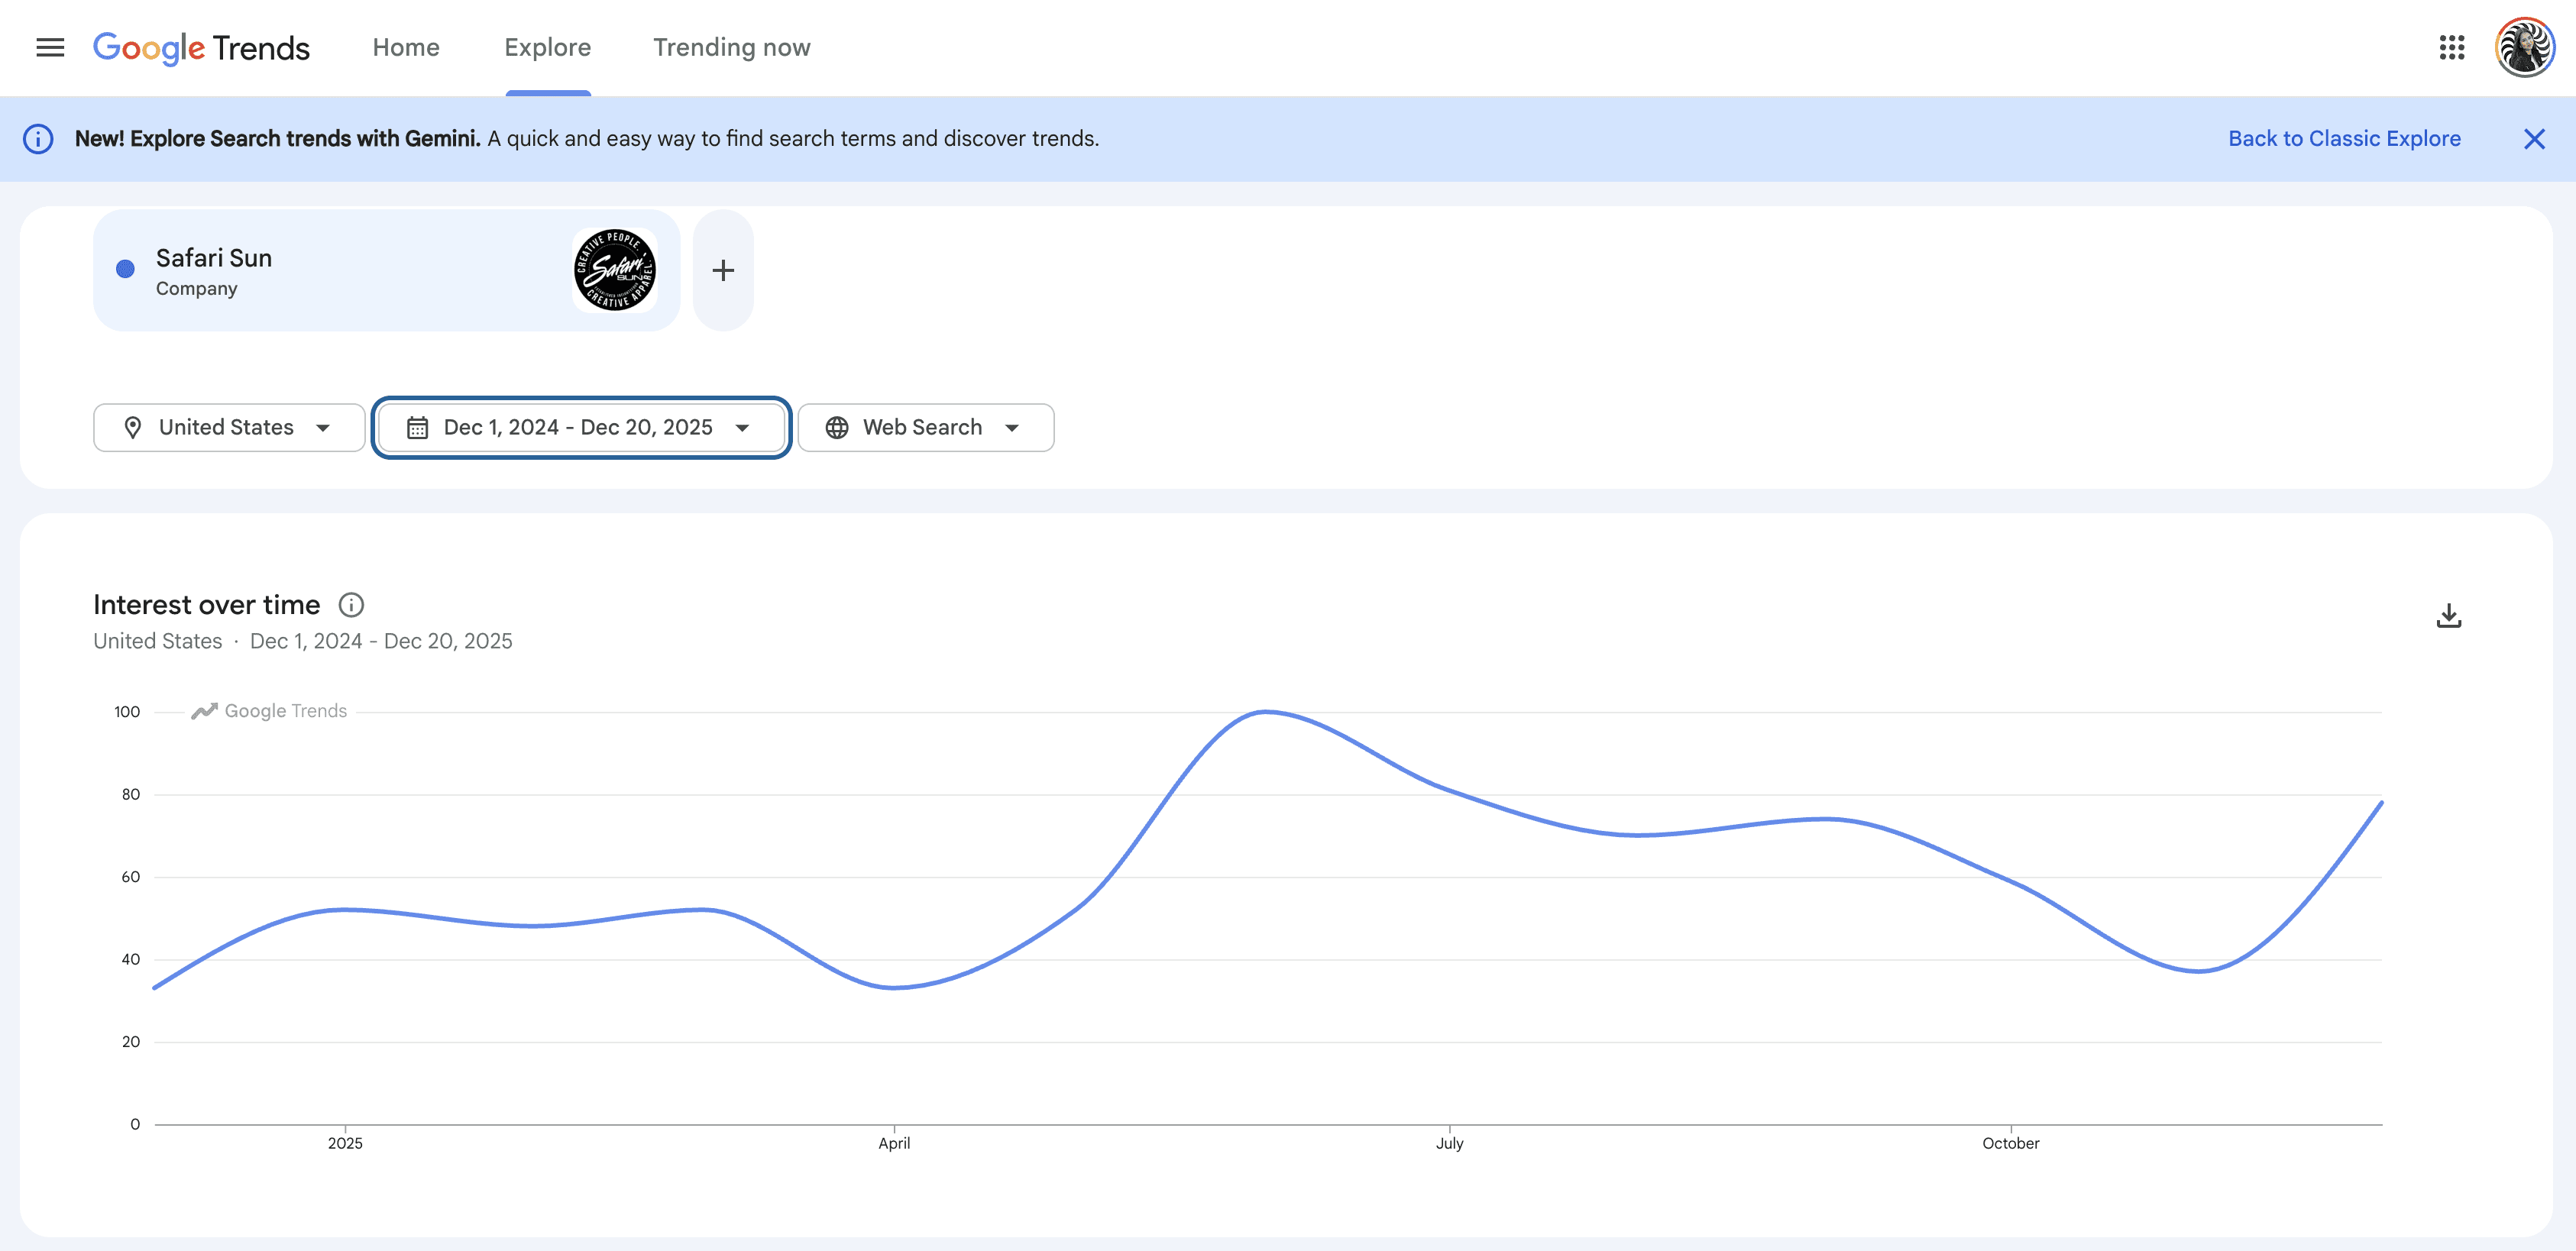Open the Web Search type dropdown

[925, 428]
